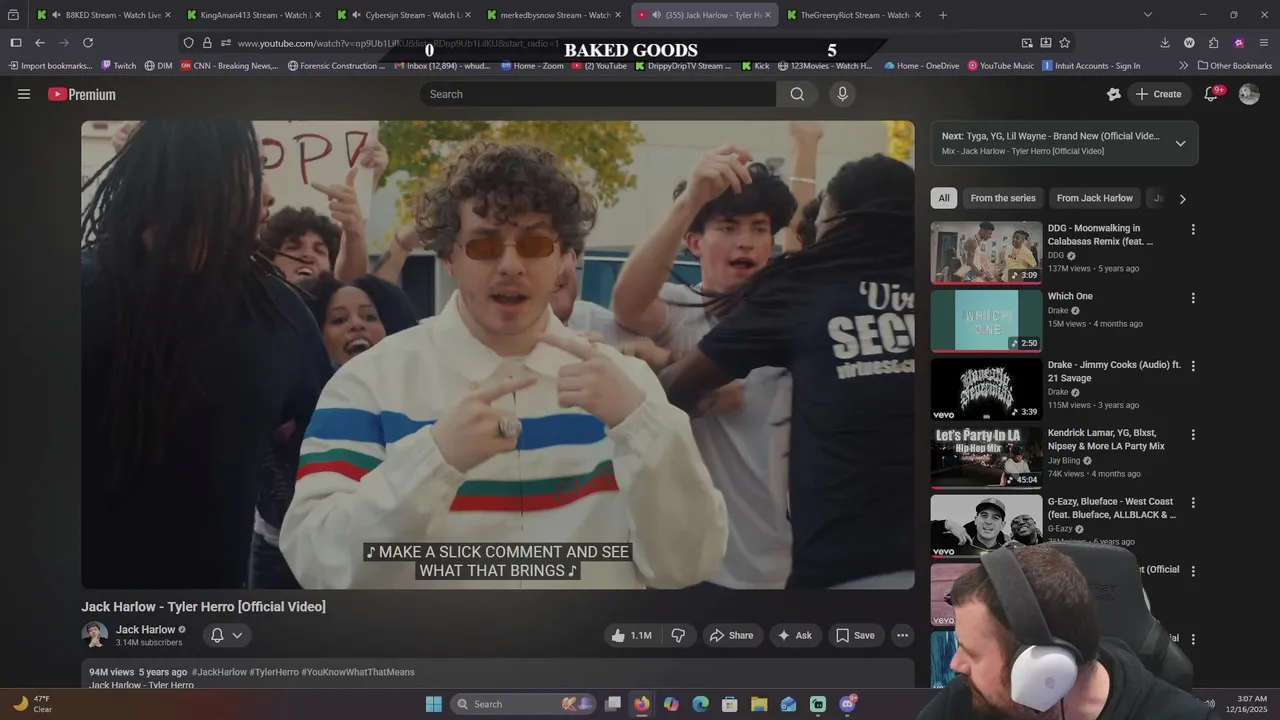Switch to TheGreenyRiot Stream tab

point(855,15)
